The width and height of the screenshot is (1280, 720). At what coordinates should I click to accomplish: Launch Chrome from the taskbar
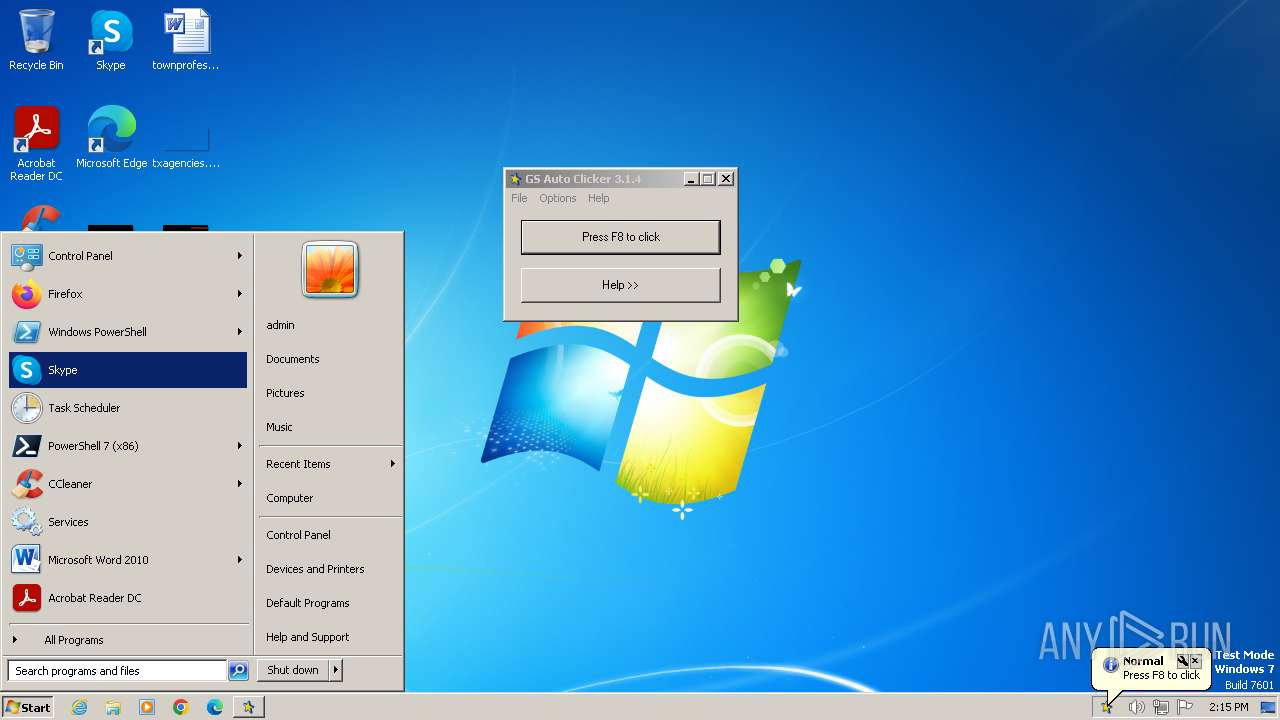point(181,707)
